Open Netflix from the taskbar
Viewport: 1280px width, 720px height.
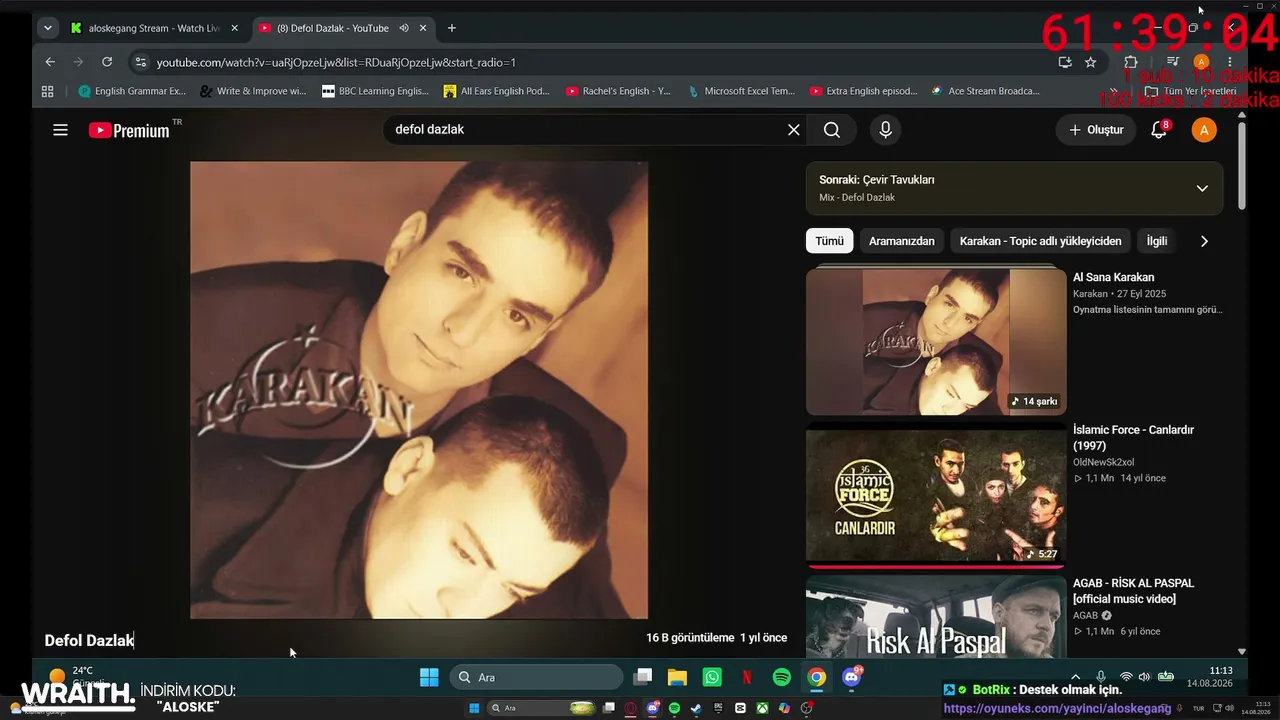tap(747, 678)
